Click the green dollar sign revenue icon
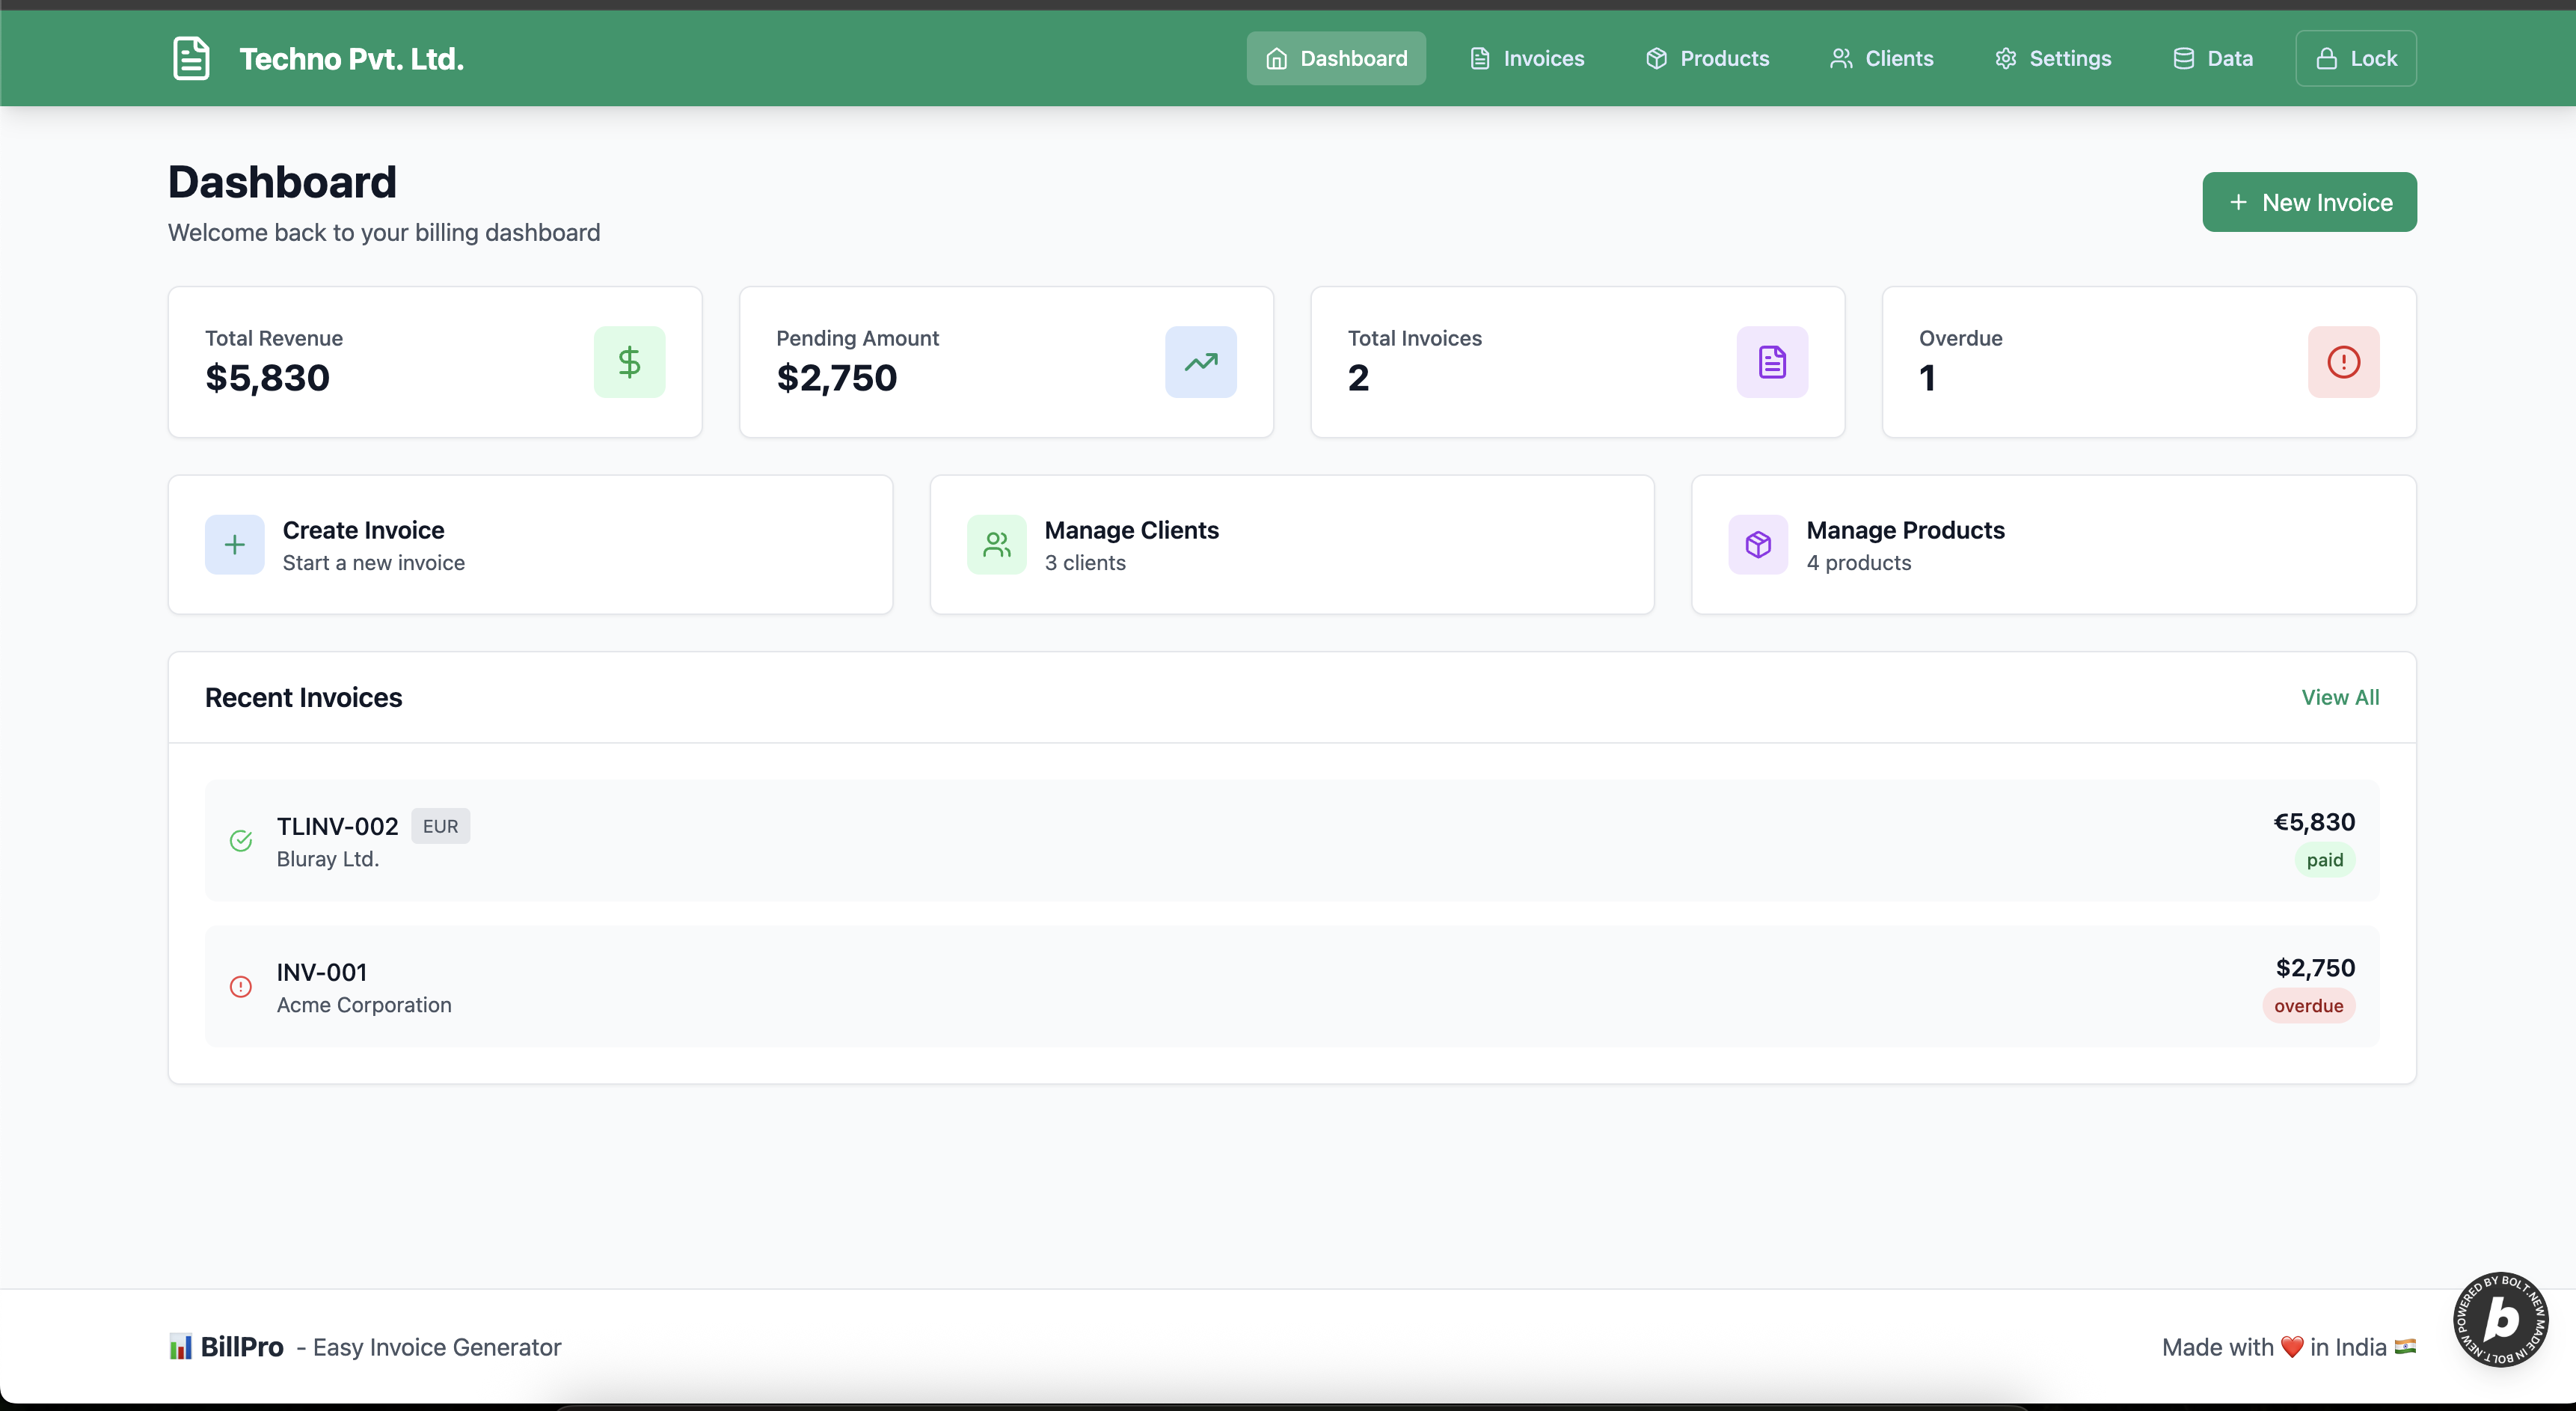 click(629, 362)
